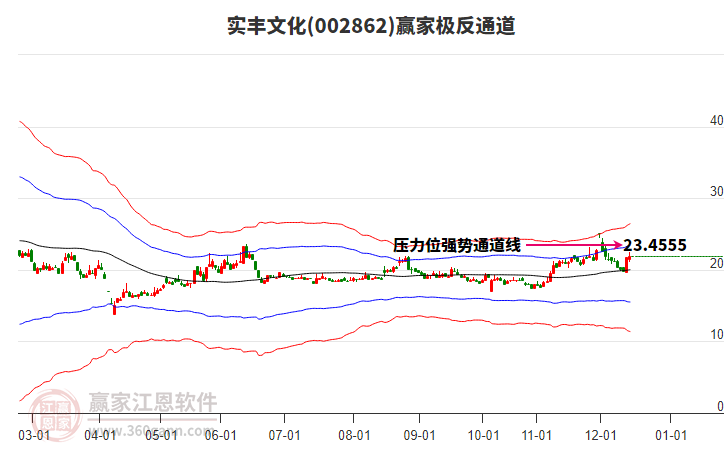Click the 08-01 date label

(x=354, y=436)
